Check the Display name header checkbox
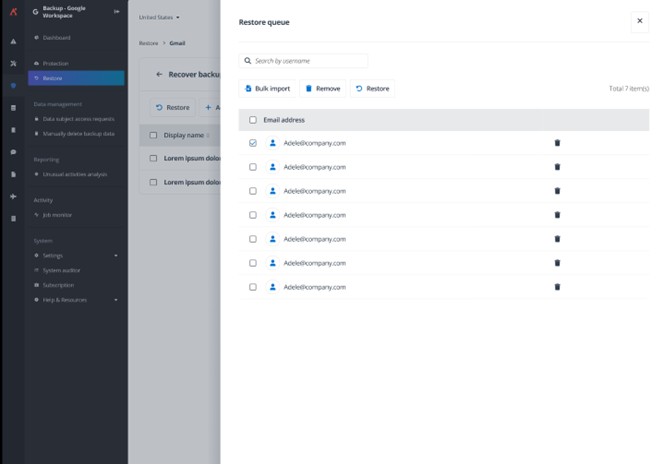This screenshot has width=664, height=464. pos(153,135)
